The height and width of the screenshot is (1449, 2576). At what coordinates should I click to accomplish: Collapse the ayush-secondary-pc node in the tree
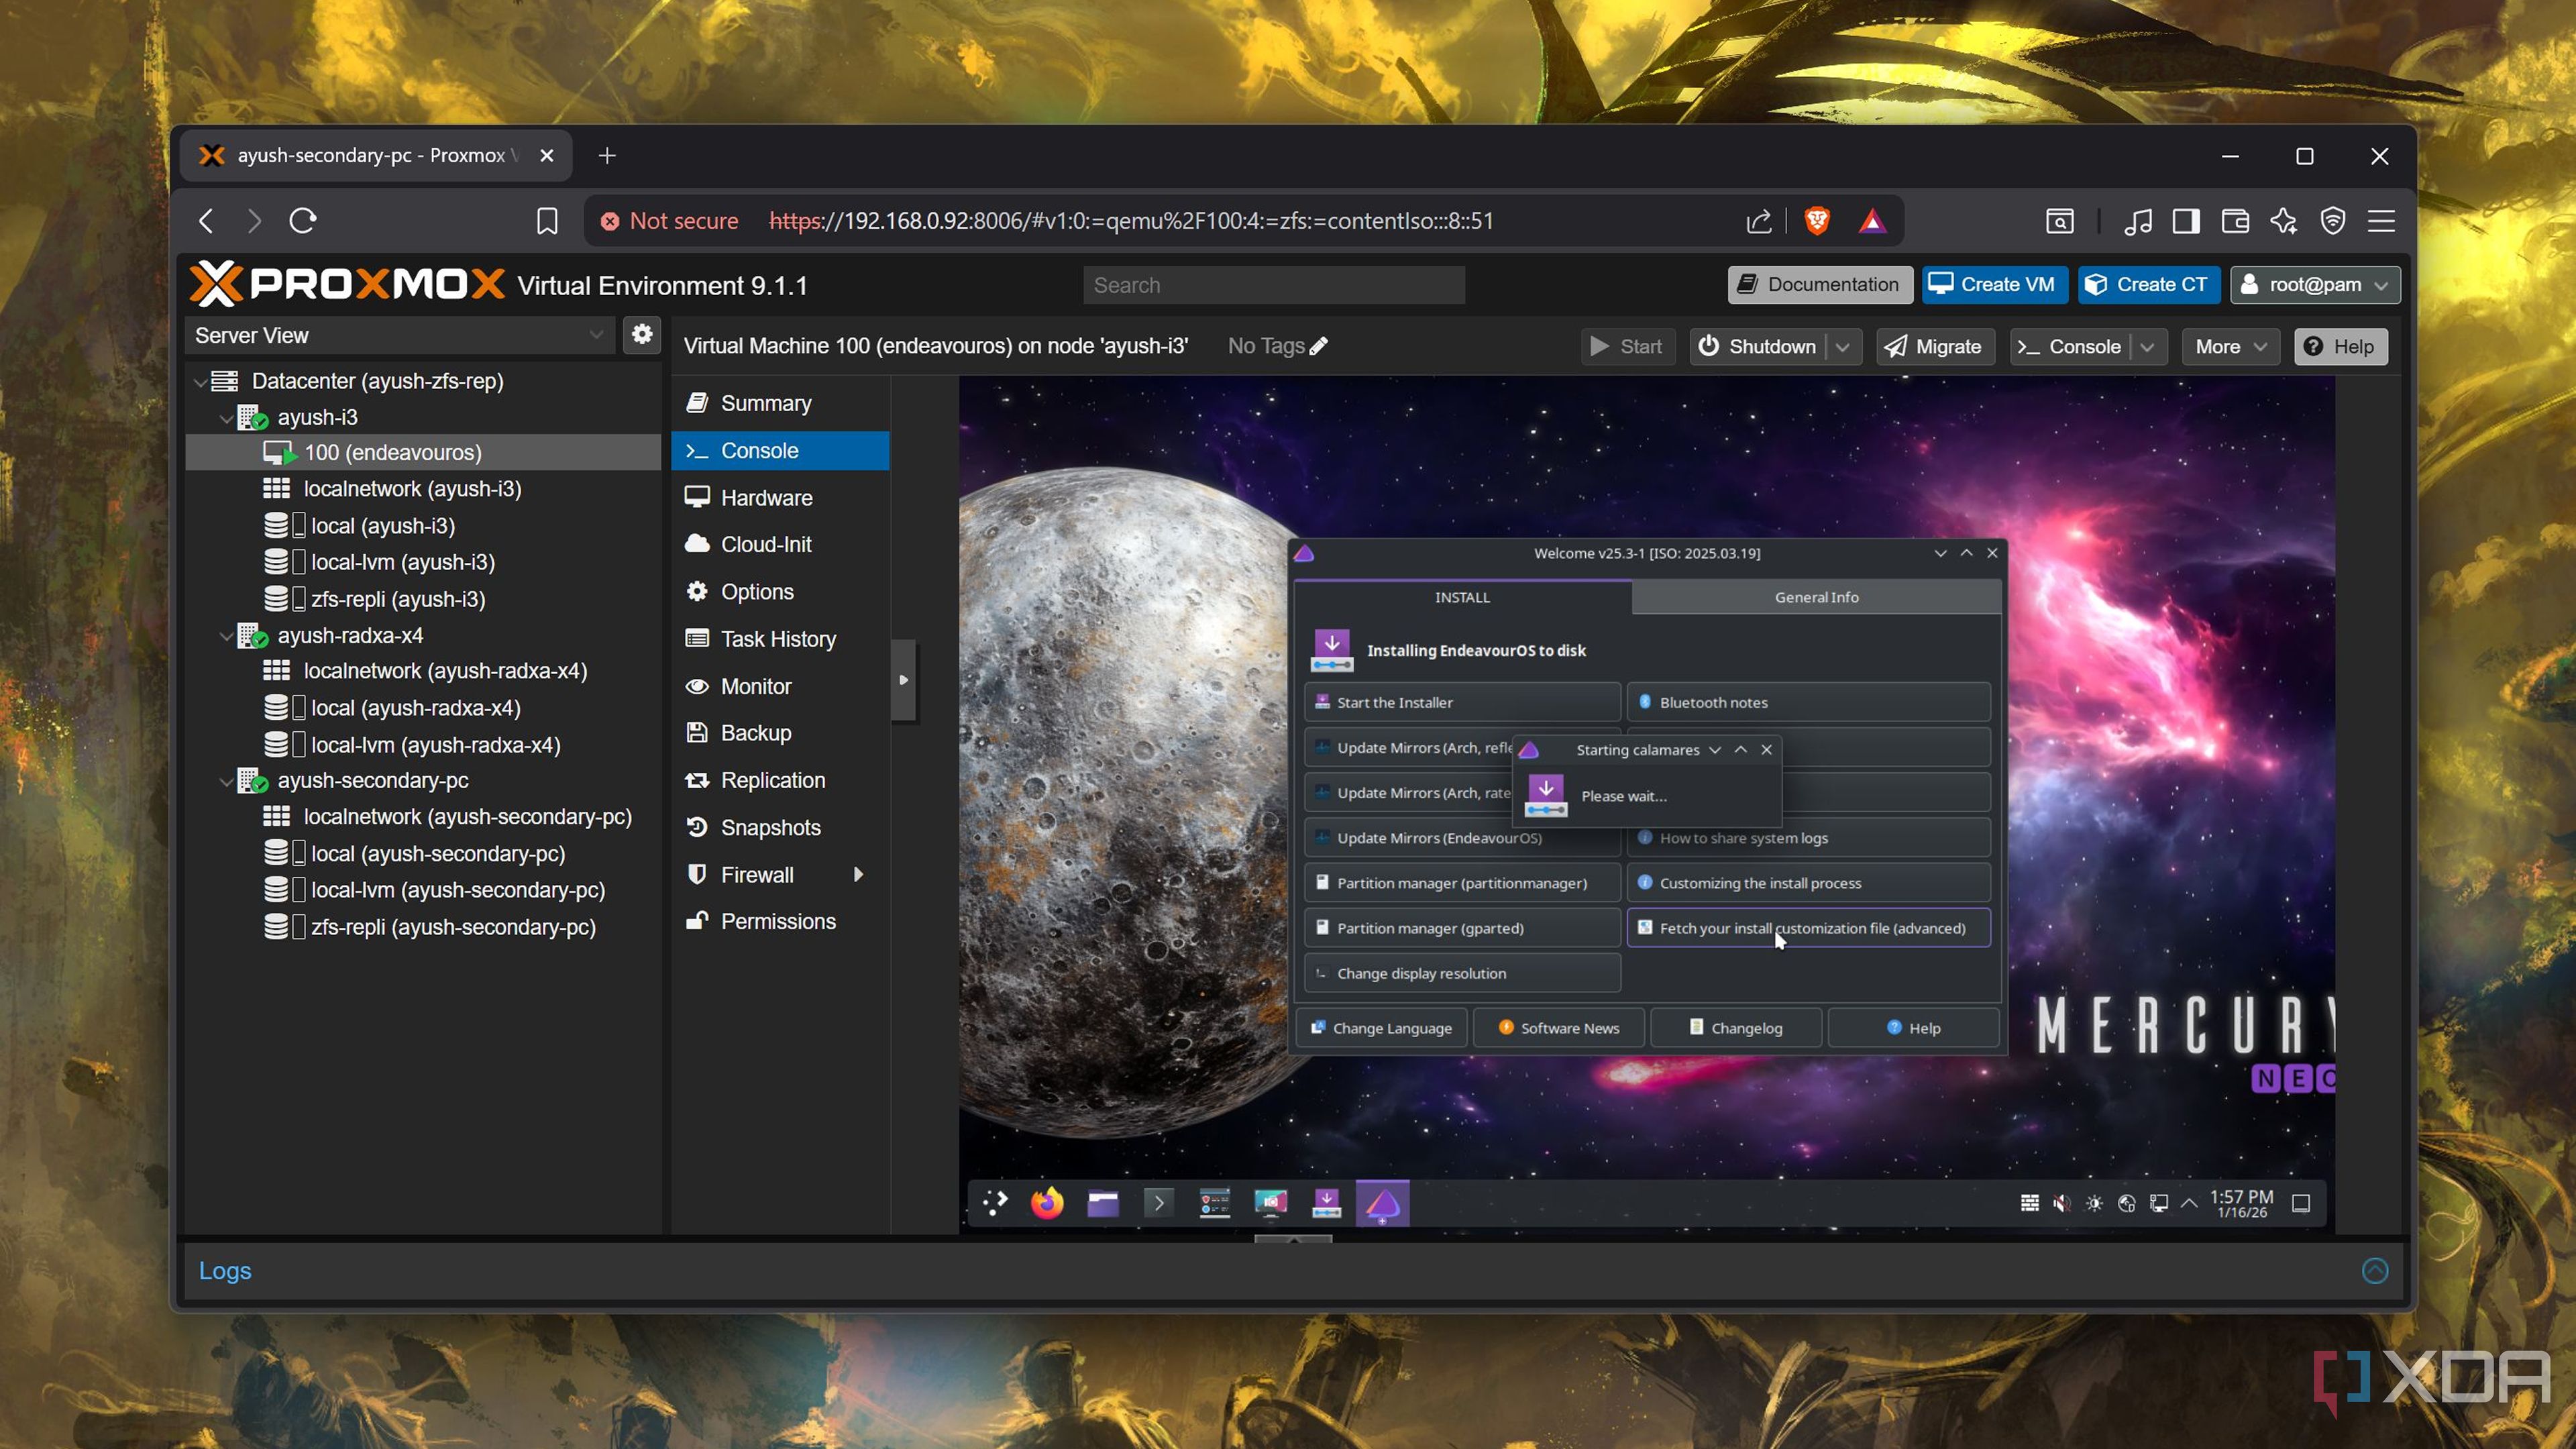tap(226, 781)
